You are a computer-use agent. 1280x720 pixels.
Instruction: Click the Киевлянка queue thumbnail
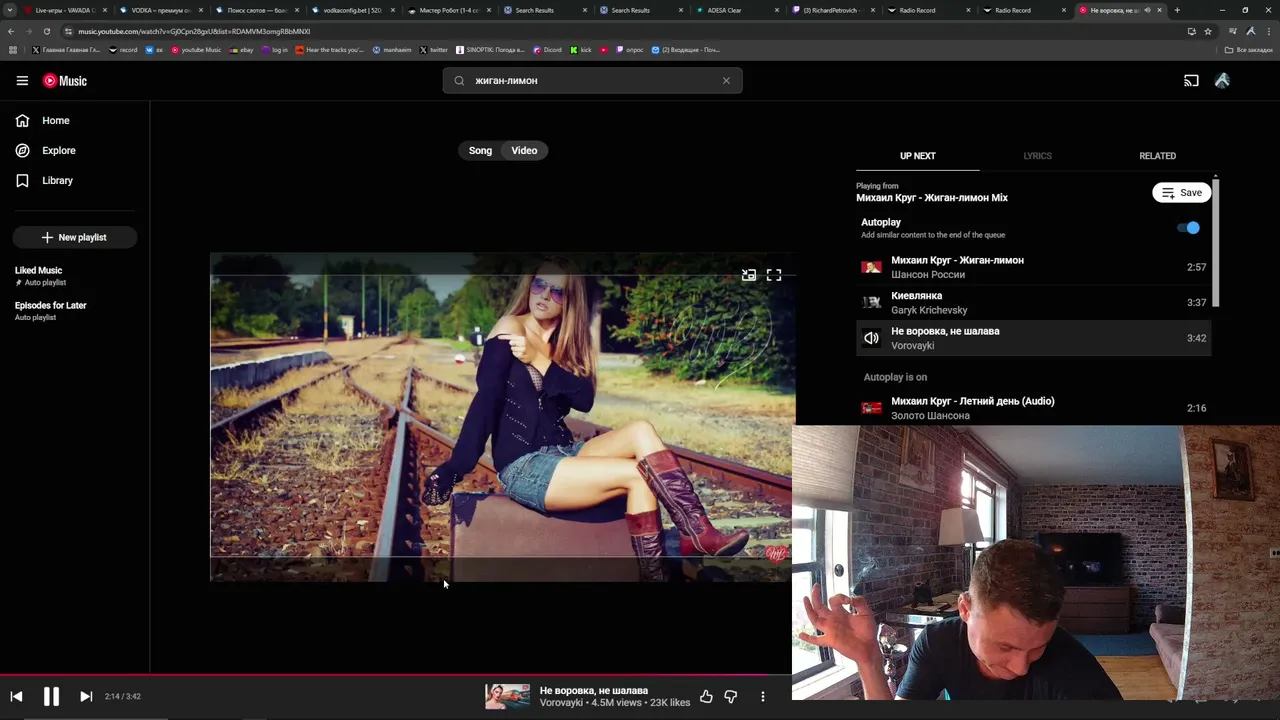[872, 302]
